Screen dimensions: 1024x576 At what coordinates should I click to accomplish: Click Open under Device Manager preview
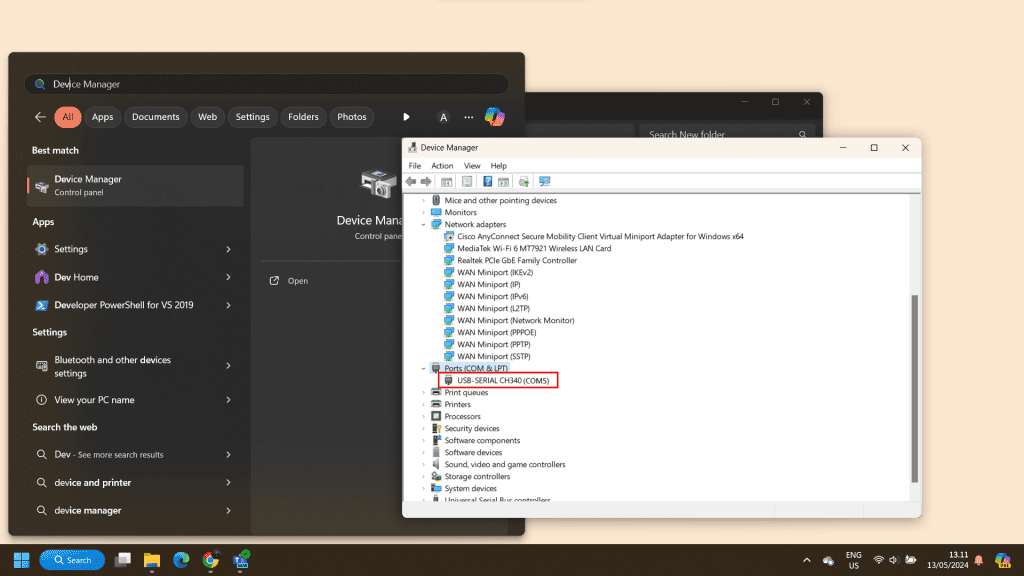298,281
